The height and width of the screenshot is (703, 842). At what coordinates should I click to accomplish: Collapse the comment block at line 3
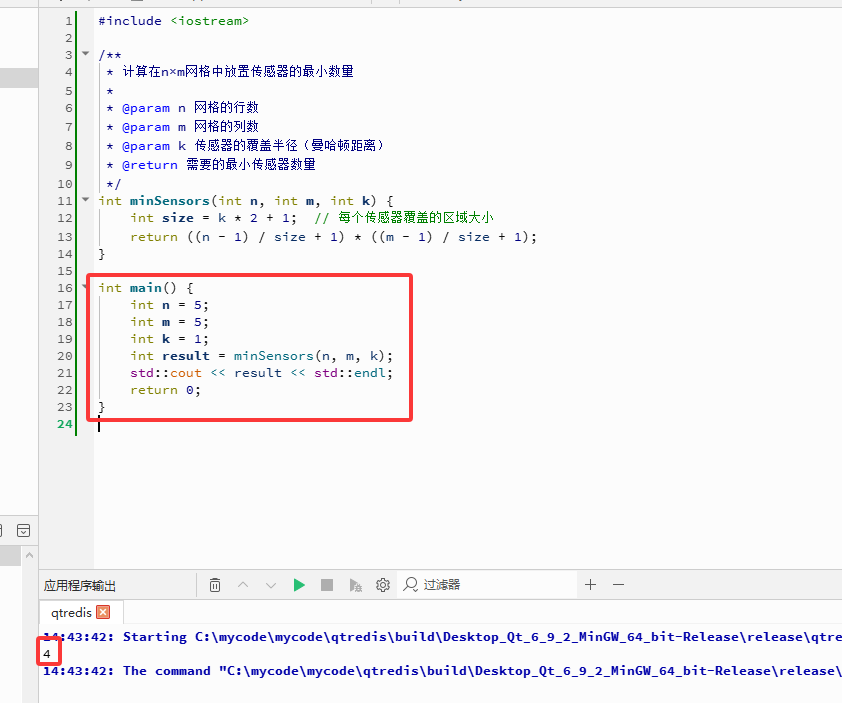[85, 53]
